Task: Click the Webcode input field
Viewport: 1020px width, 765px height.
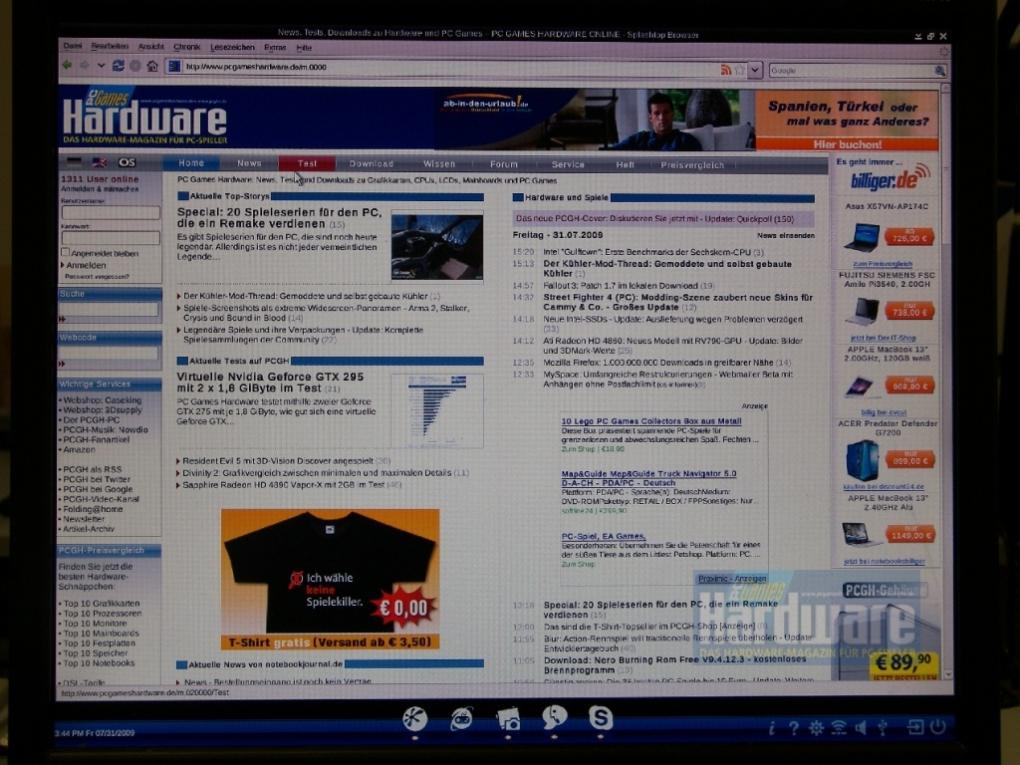Action: point(109,353)
